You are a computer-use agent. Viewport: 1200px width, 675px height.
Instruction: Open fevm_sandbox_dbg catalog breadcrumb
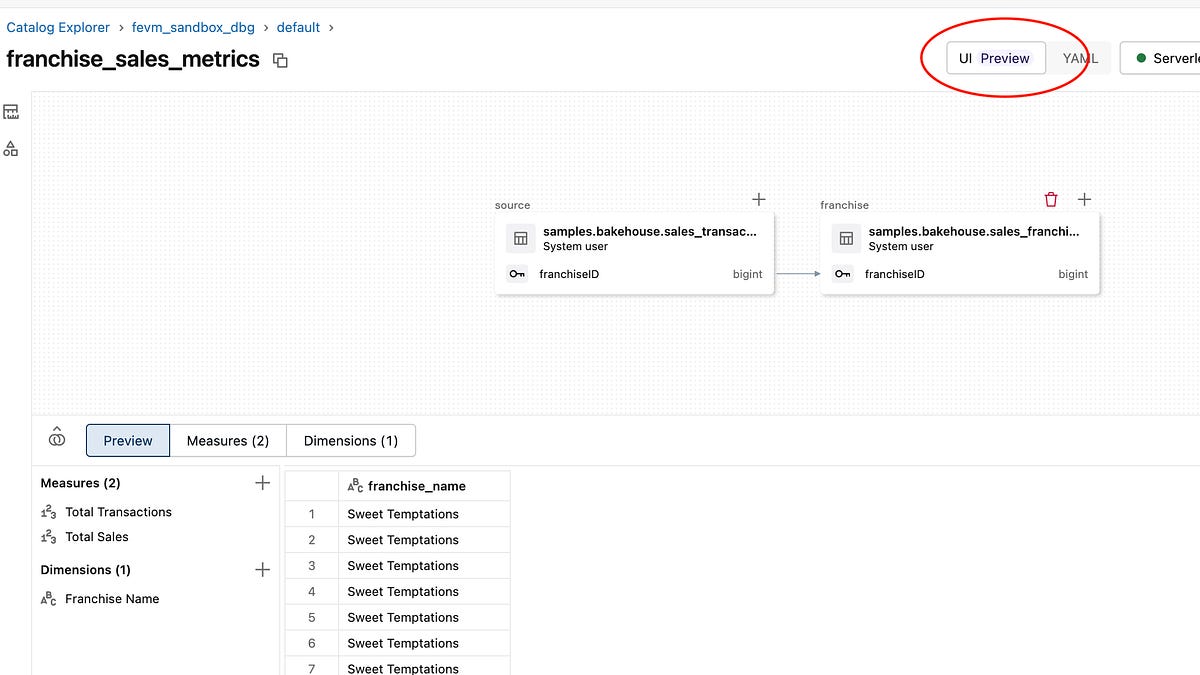coord(191,27)
